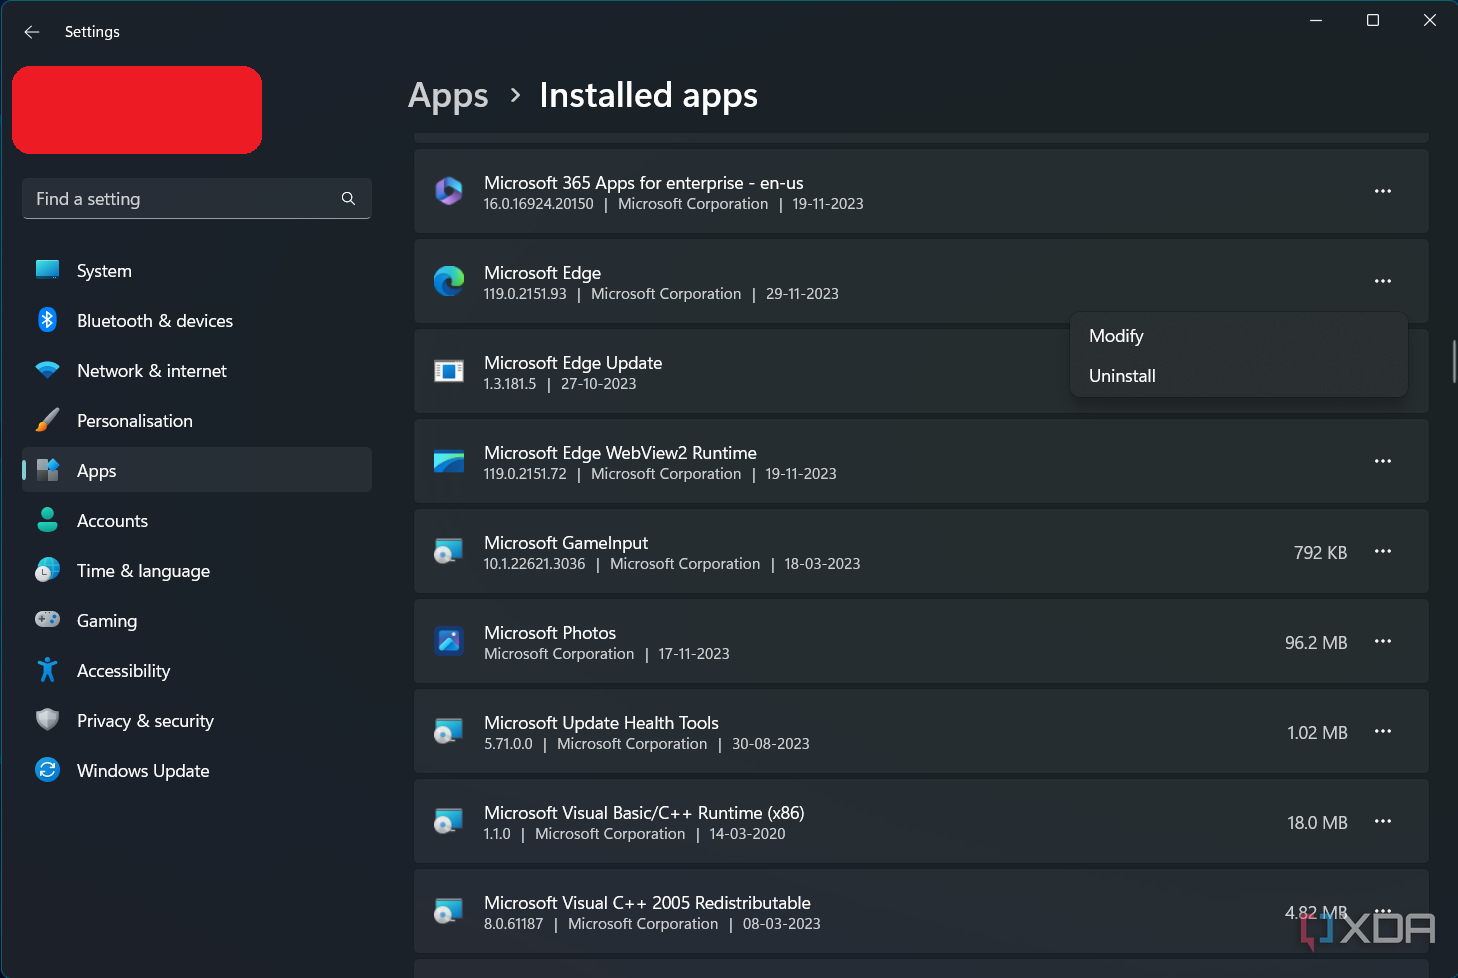Choose Modify from the context menu
Image resolution: width=1458 pixels, height=978 pixels.
[x=1239, y=336]
